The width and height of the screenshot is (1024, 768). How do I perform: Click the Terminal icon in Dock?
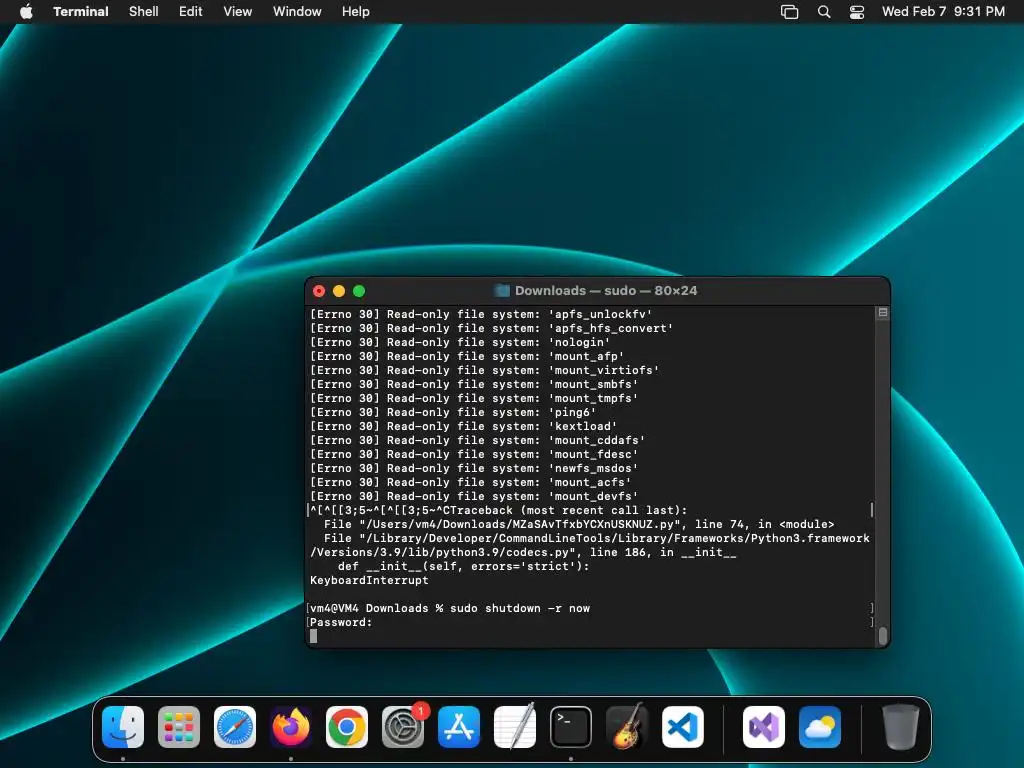(x=571, y=727)
